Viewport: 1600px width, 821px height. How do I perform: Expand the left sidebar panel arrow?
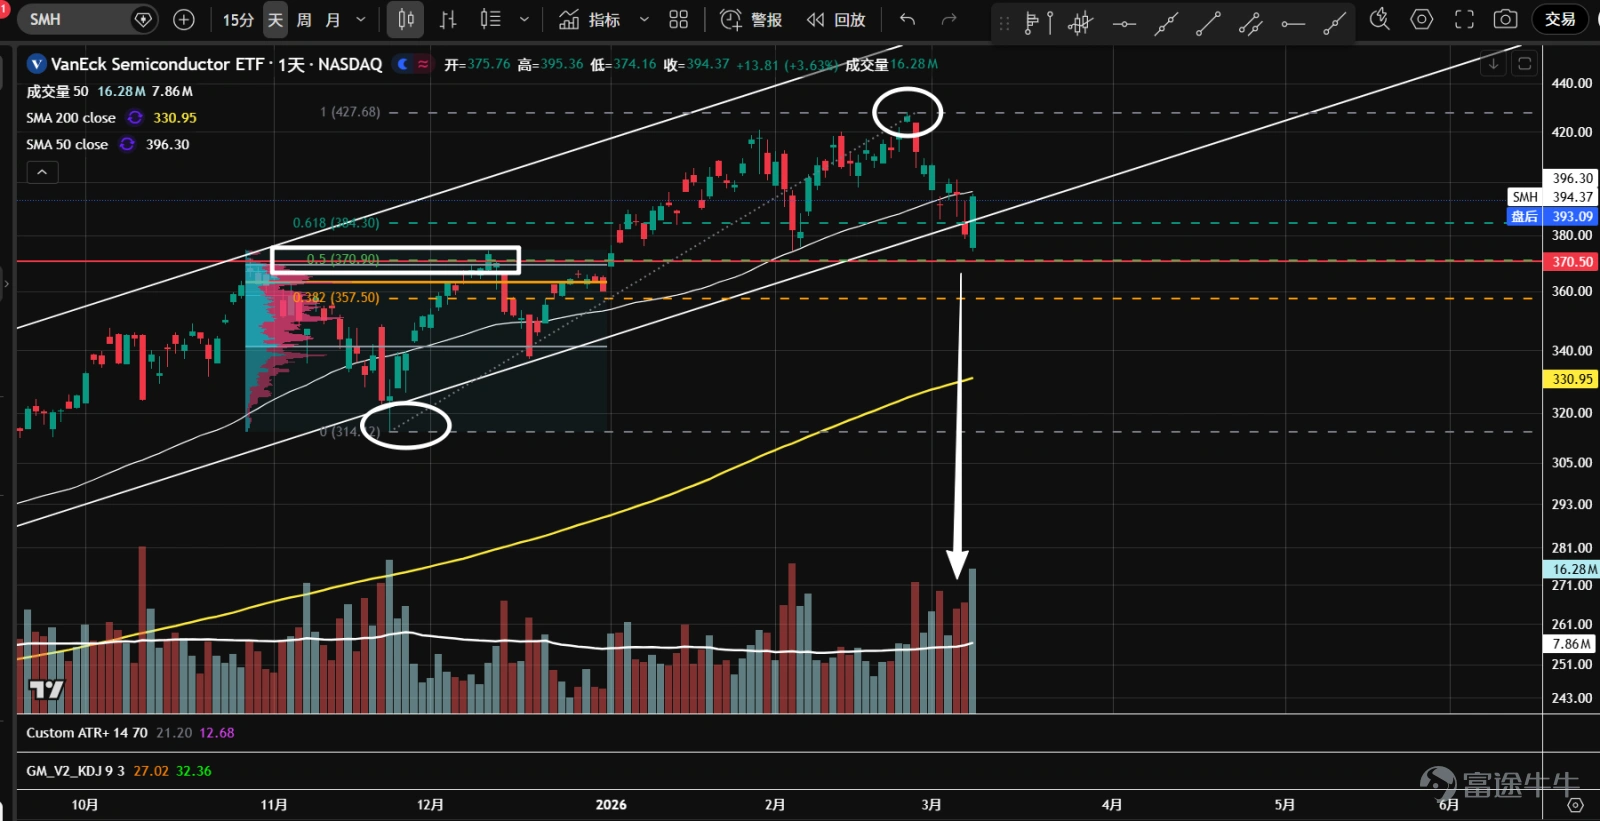(6, 284)
